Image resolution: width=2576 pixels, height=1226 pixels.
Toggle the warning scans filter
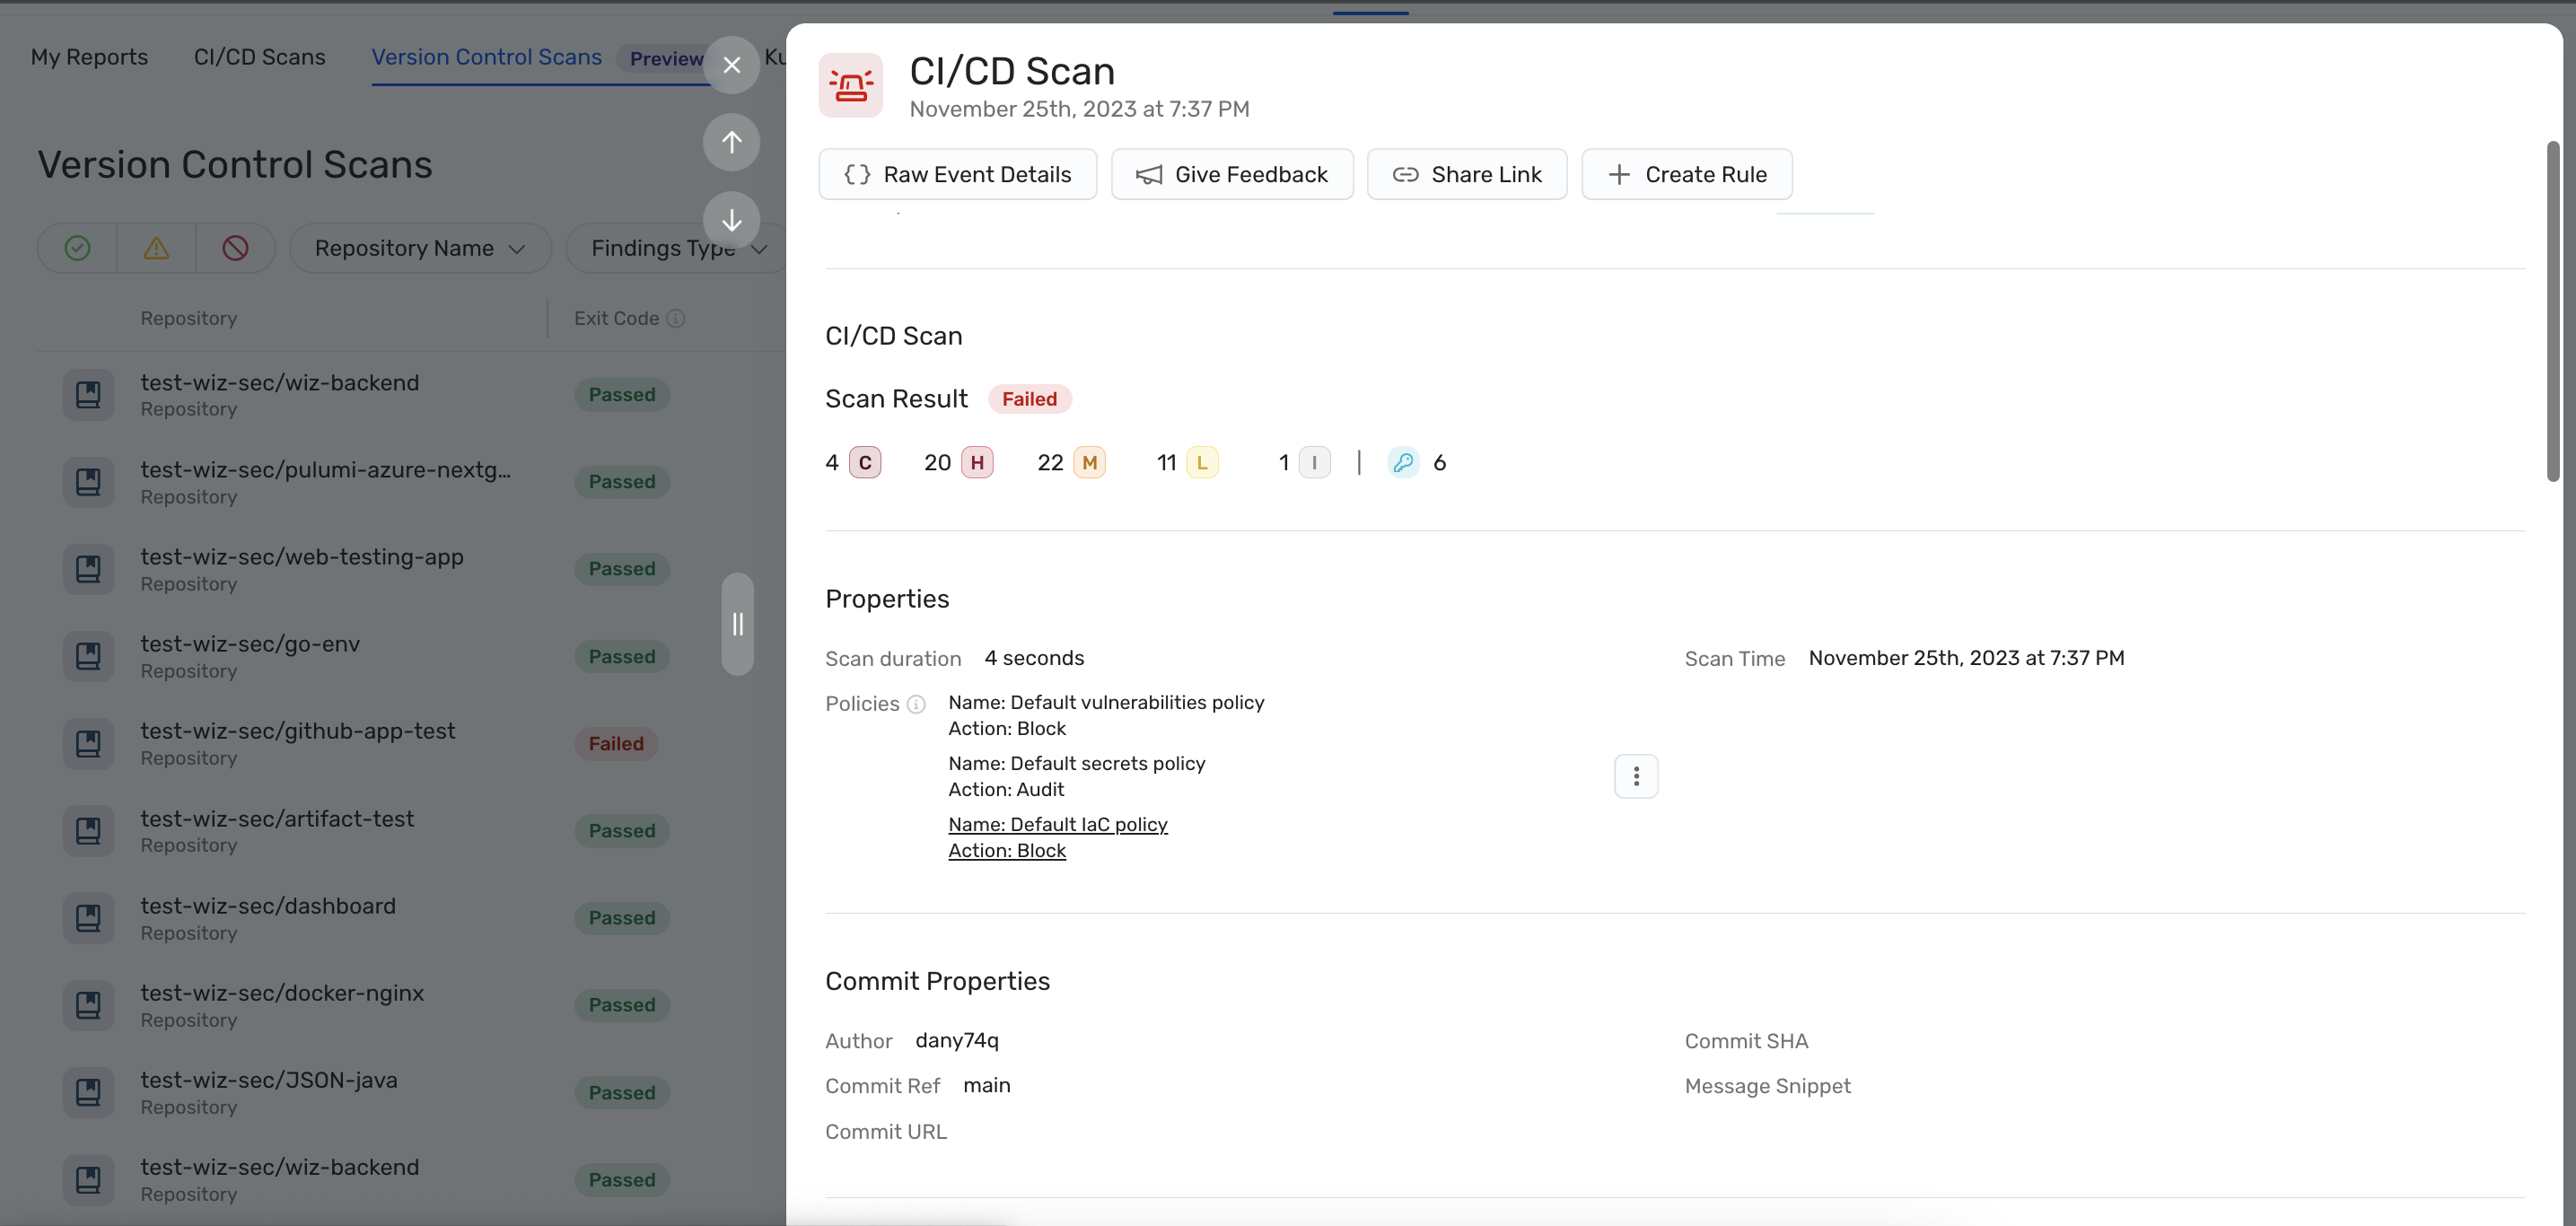(x=156, y=247)
